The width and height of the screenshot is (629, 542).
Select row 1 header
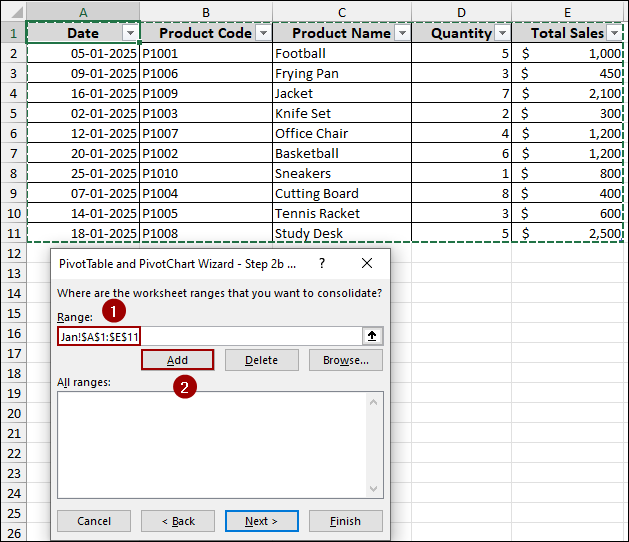click(14, 33)
